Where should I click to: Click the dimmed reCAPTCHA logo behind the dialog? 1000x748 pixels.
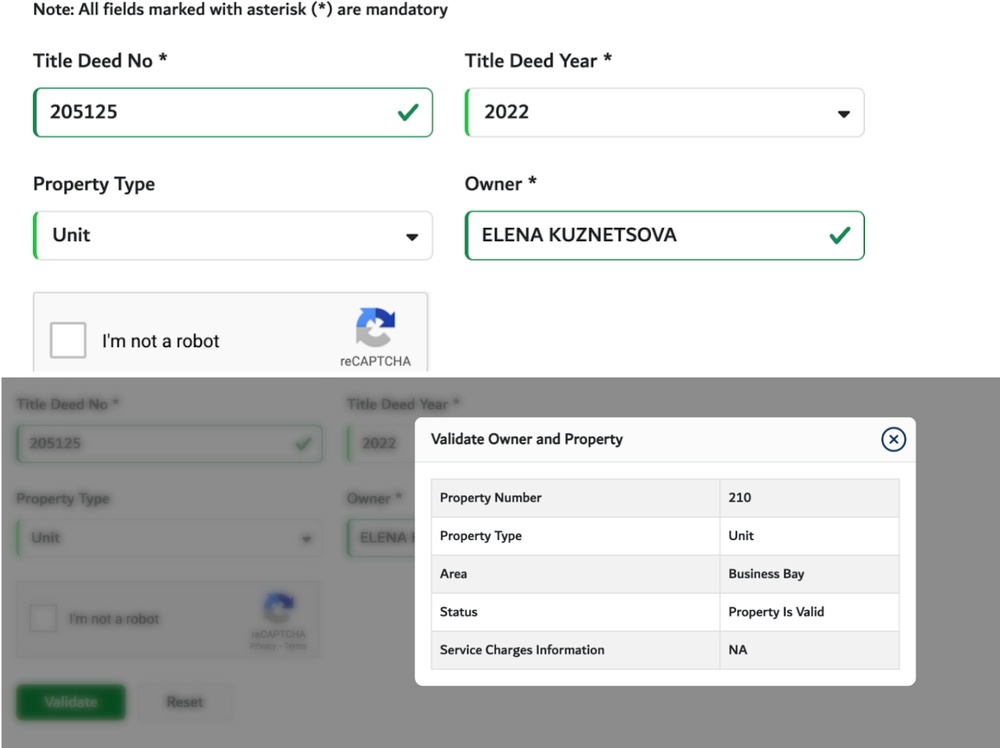(x=279, y=608)
